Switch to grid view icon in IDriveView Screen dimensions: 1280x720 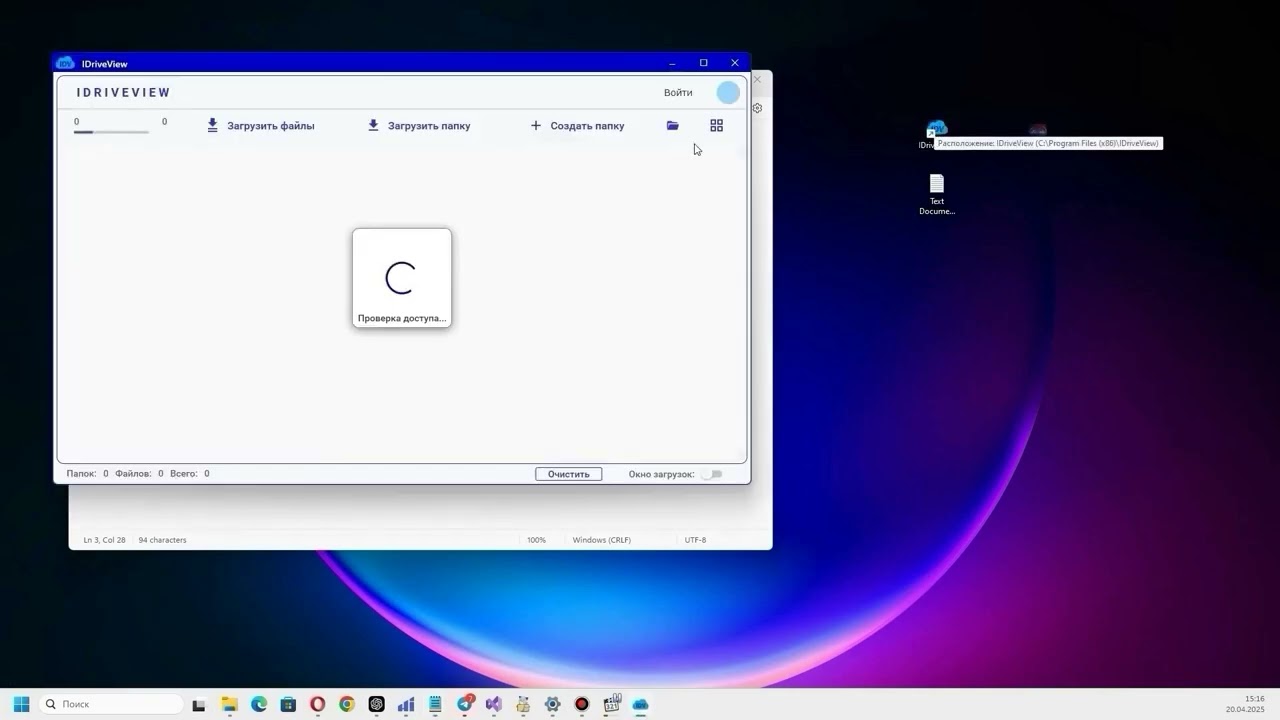pyautogui.click(x=716, y=126)
